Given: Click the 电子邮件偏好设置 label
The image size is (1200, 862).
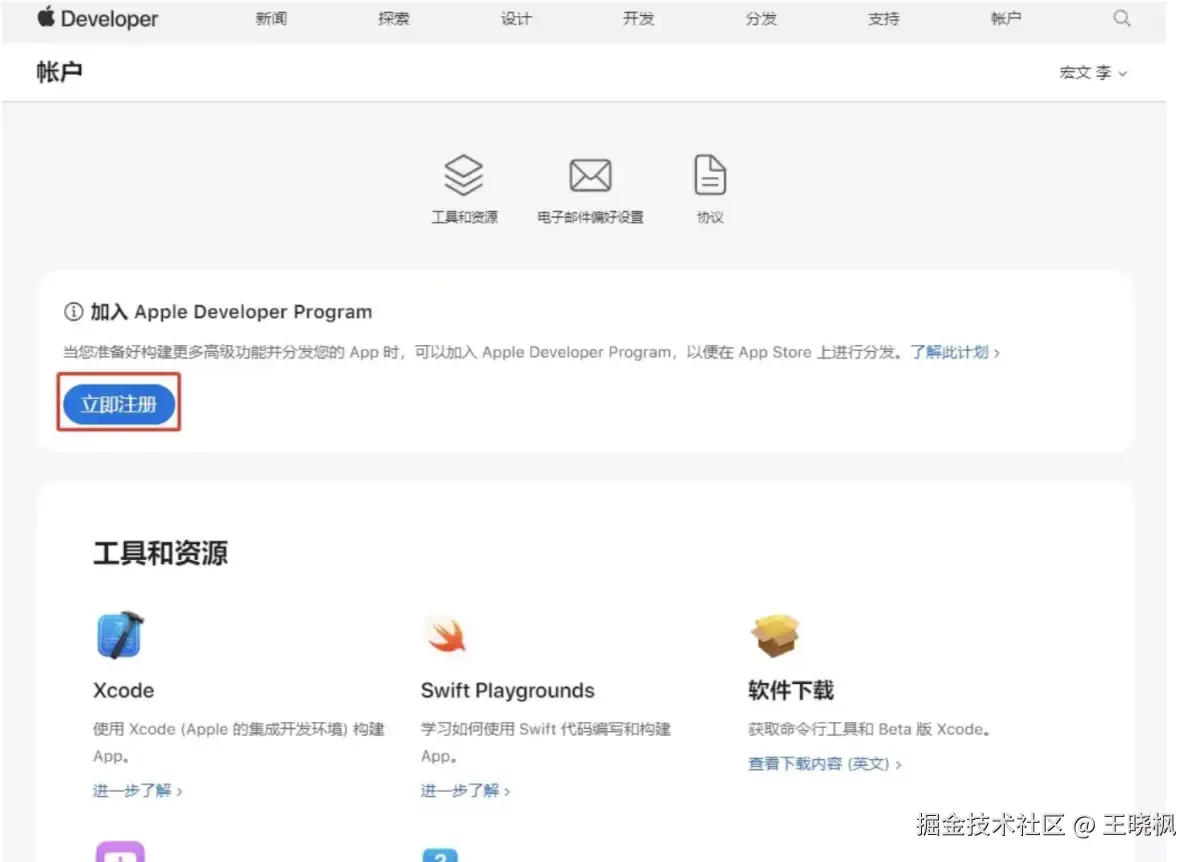Looking at the screenshot, I should click(x=590, y=217).
